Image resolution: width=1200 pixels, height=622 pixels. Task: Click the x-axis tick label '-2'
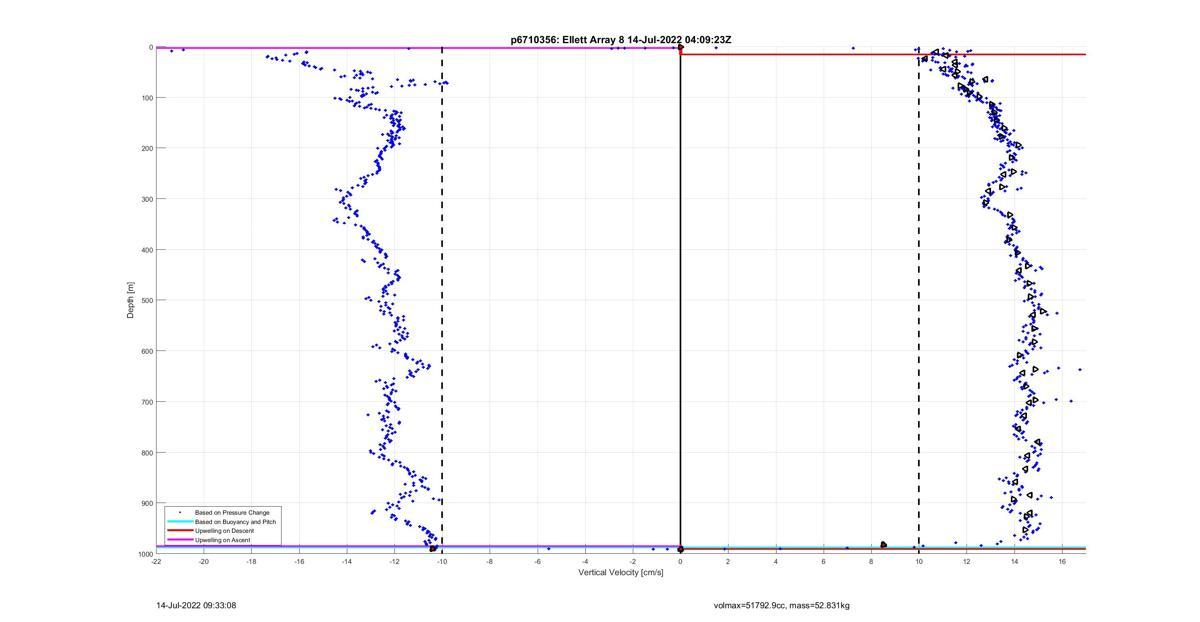pyautogui.click(x=633, y=562)
